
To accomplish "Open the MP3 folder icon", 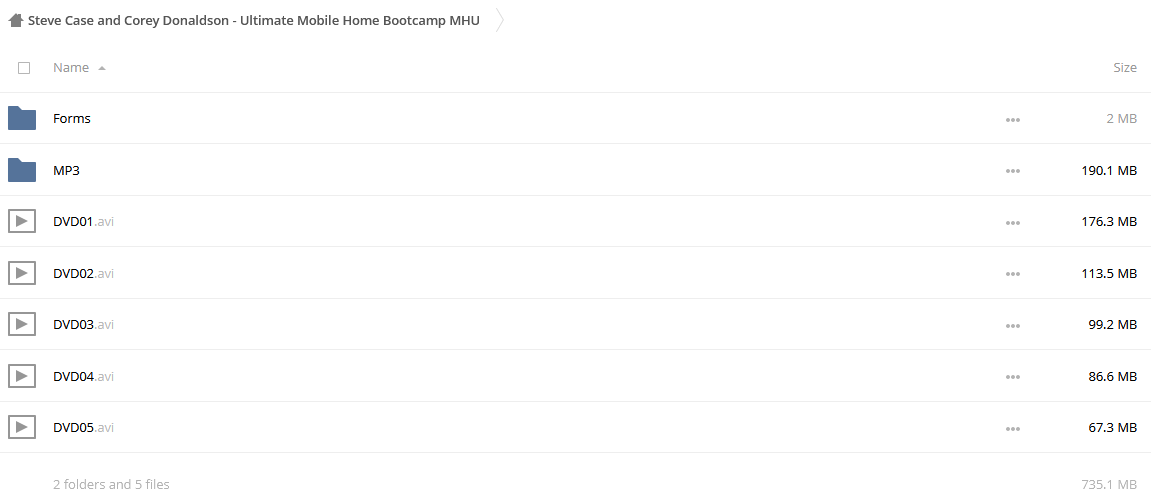I will click(22, 170).
